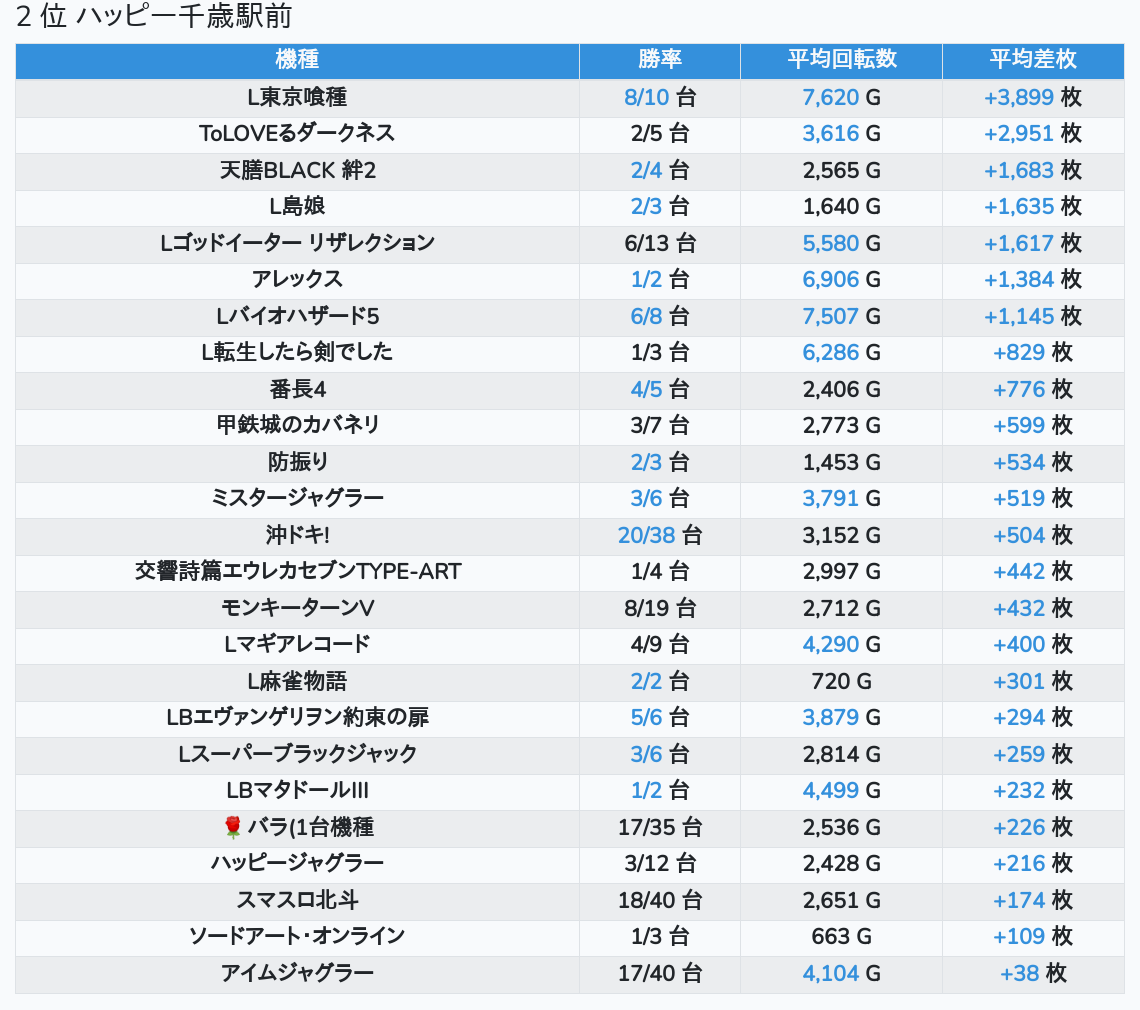Click difference +400 枚 for Lマギアレコード
Screen dimensions: 1140x1010
click(x=1032, y=644)
